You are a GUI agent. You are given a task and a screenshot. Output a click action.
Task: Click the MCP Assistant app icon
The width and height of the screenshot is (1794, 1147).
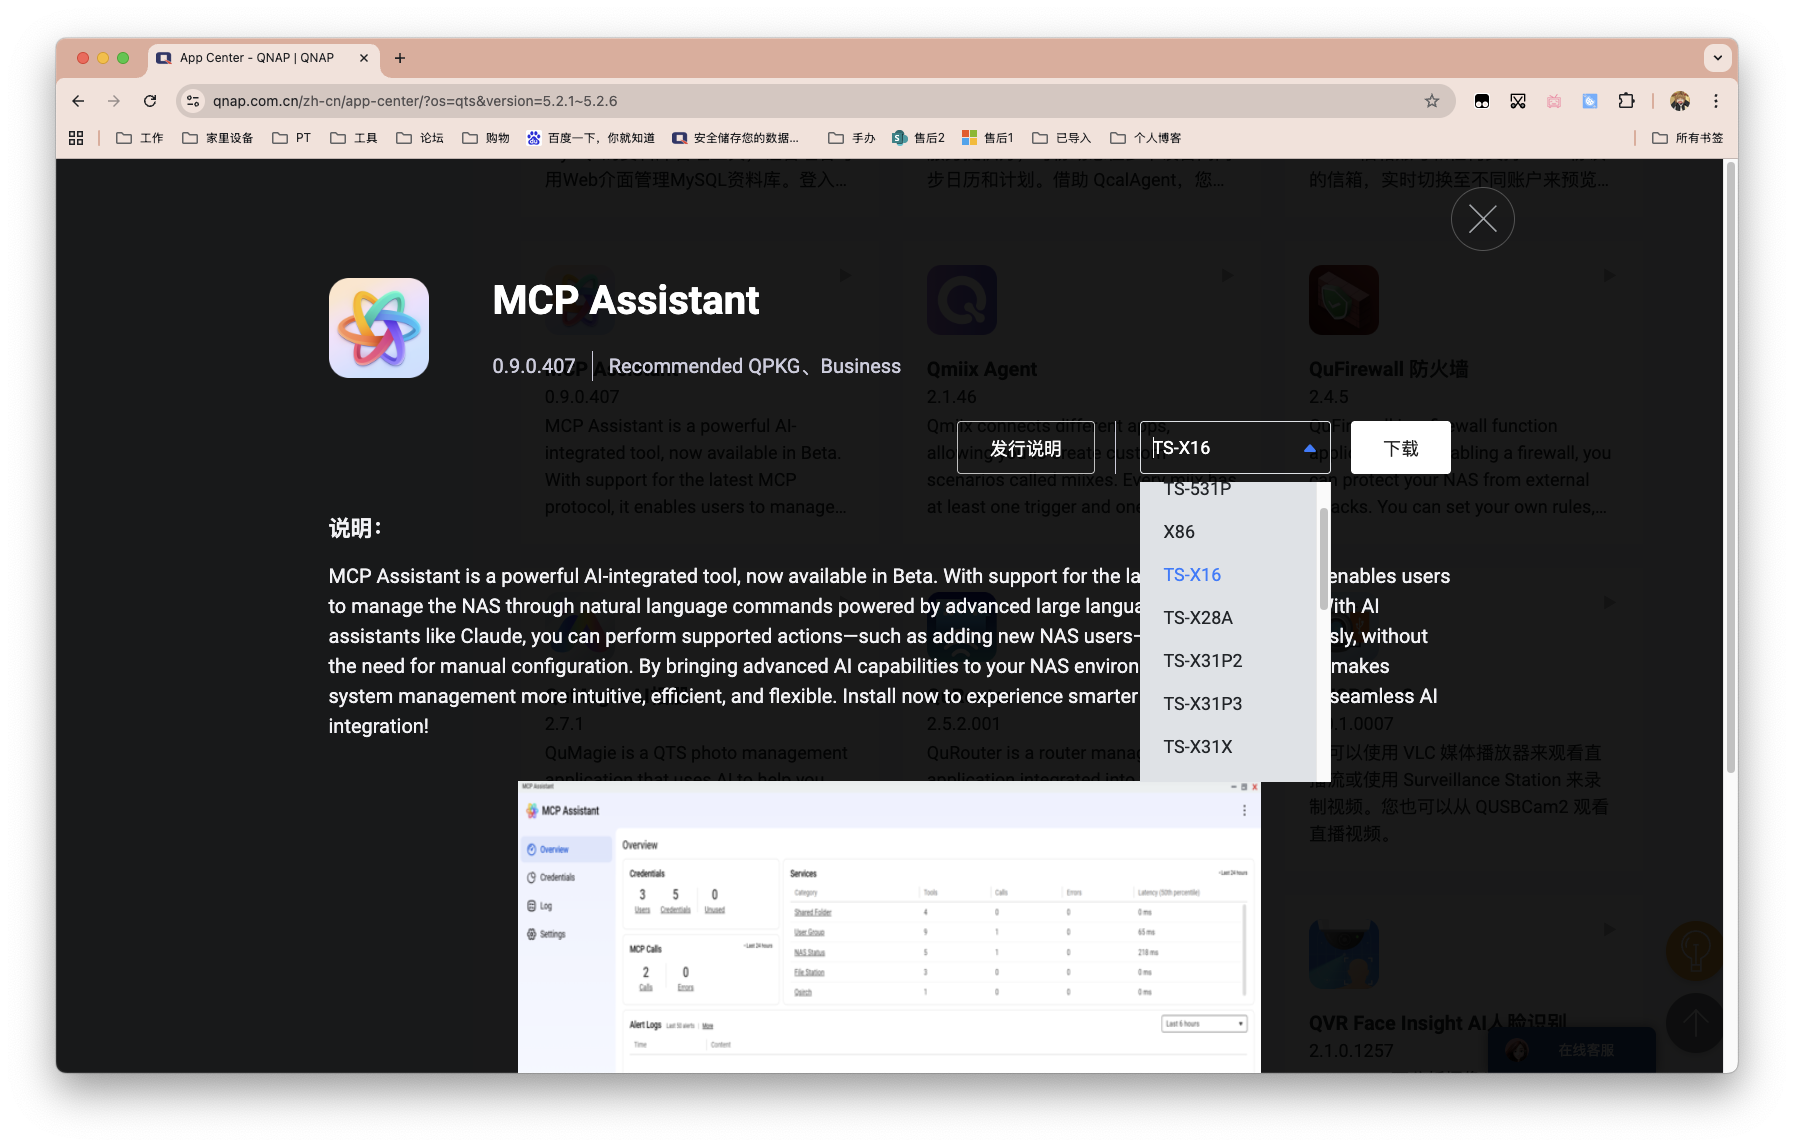pyautogui.click(x=379, y=328)
